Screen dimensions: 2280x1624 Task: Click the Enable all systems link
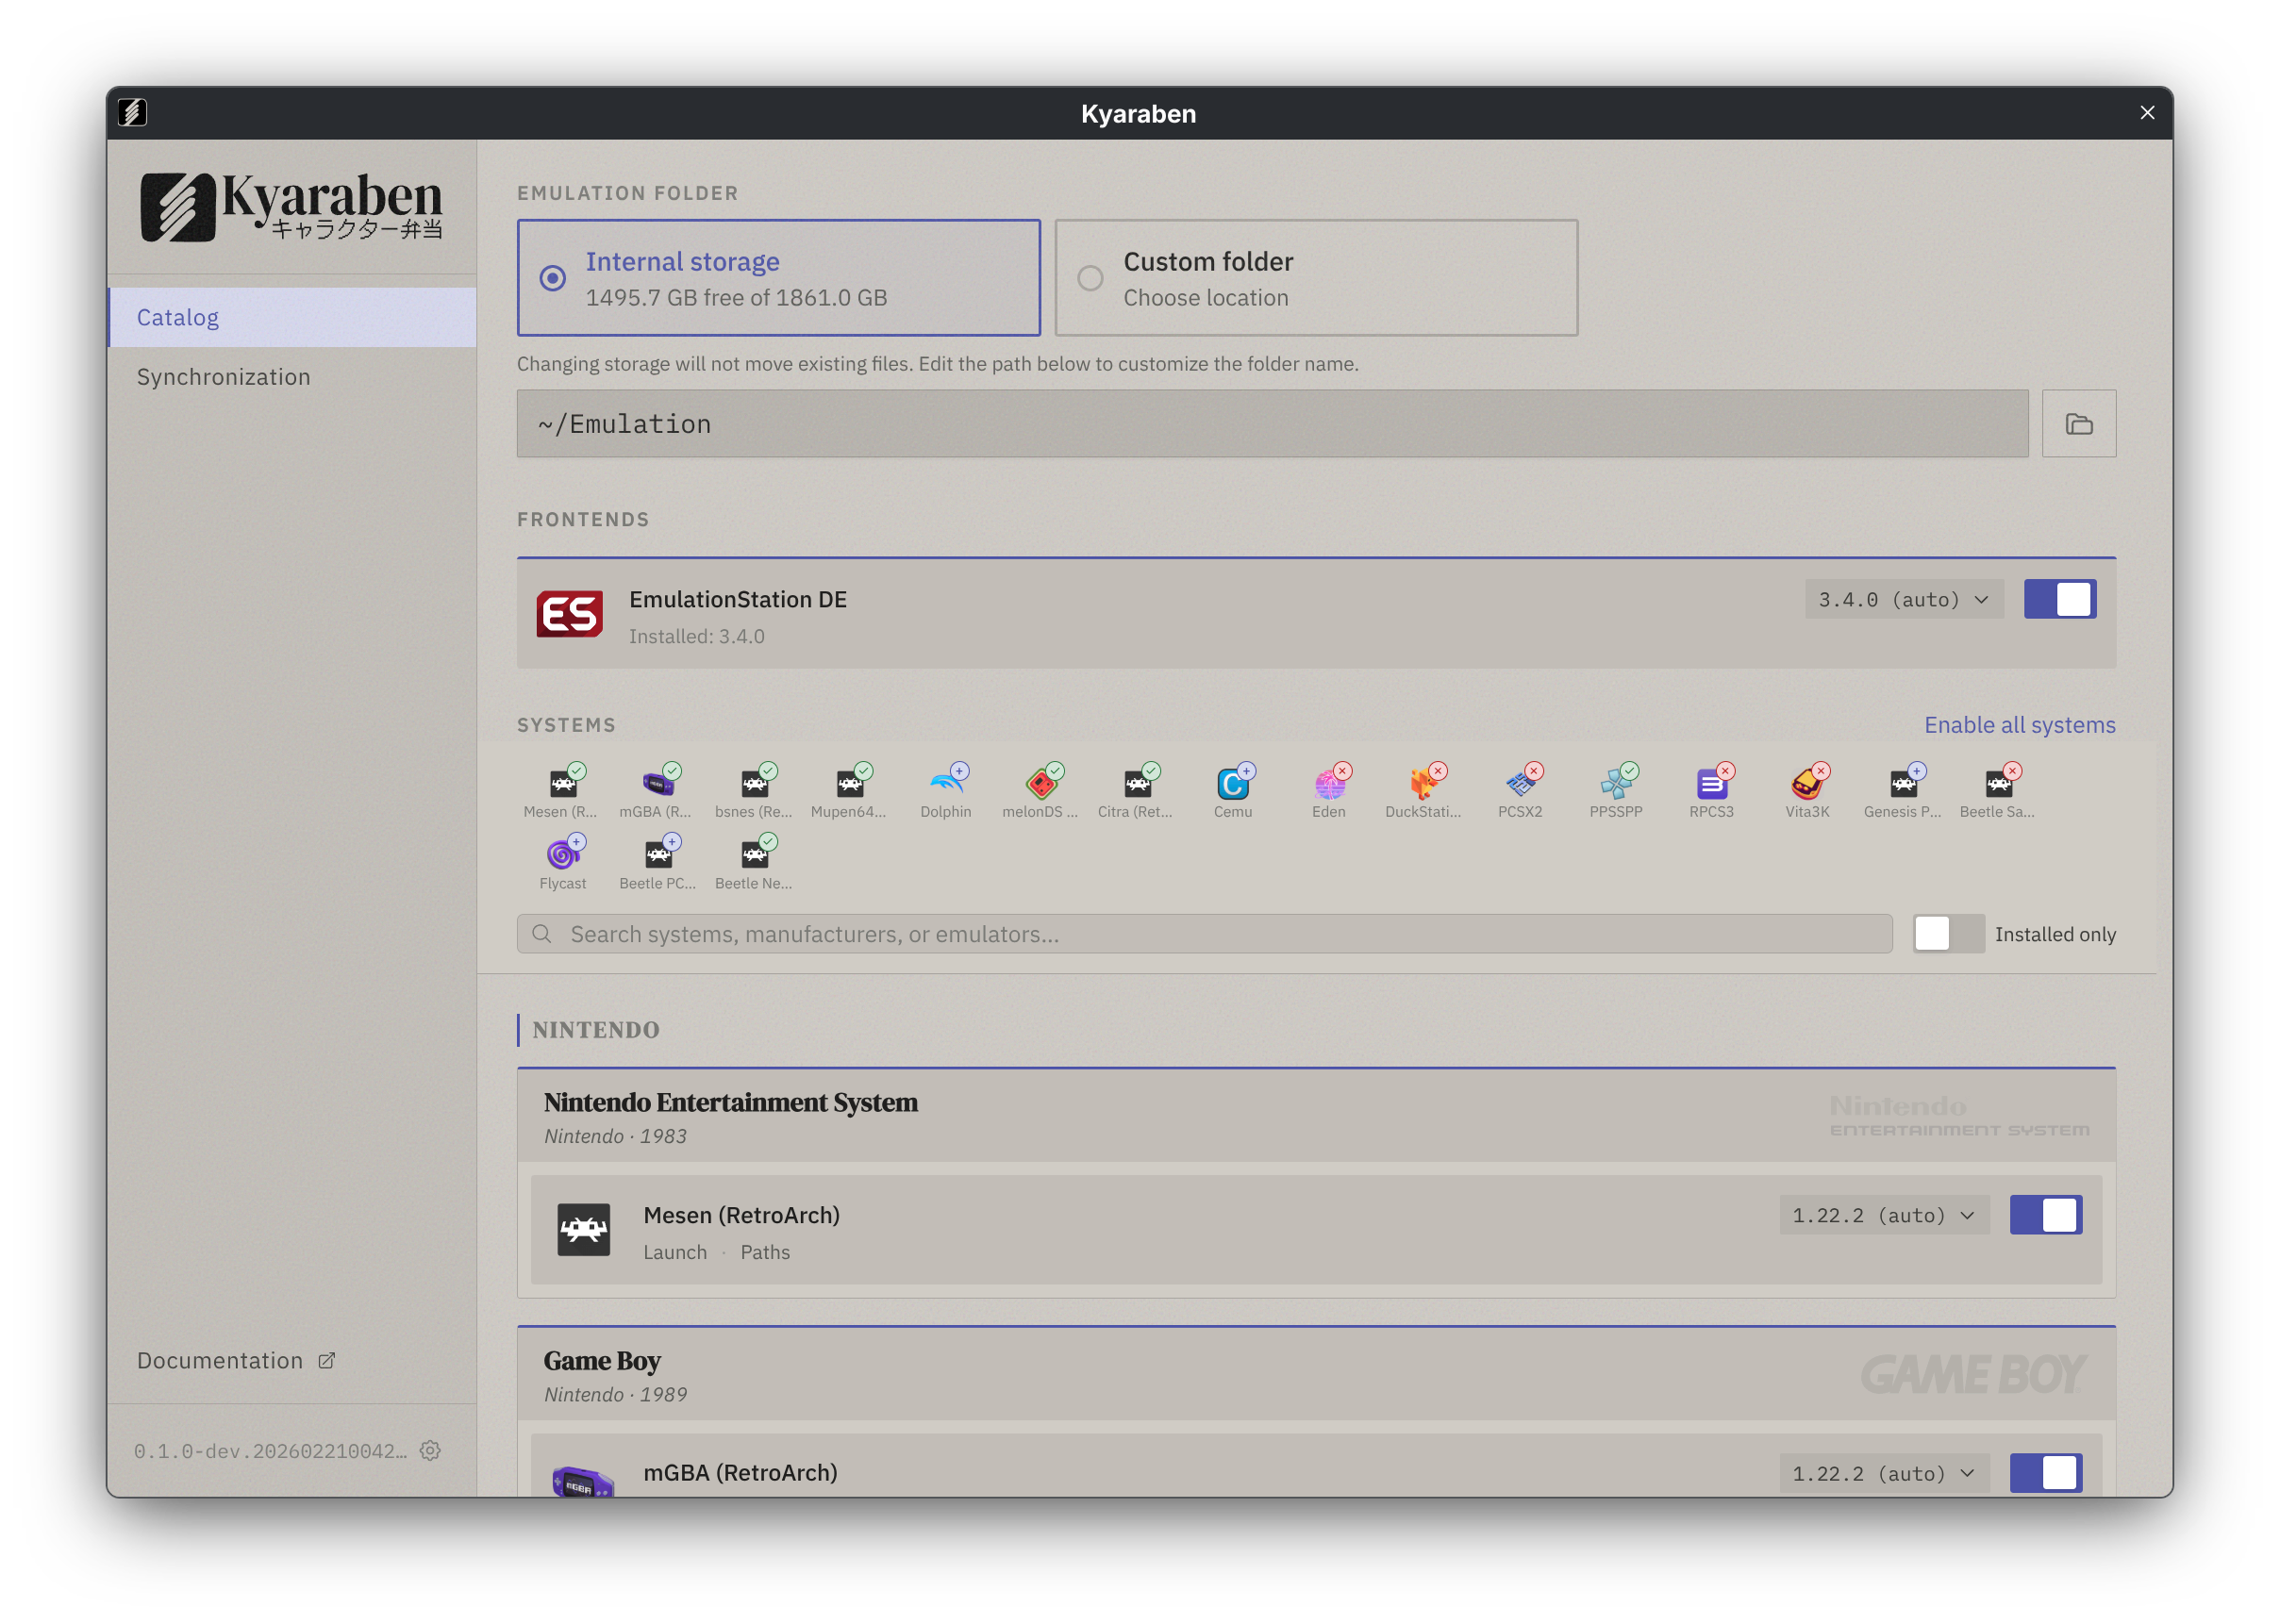(2019, 724)
